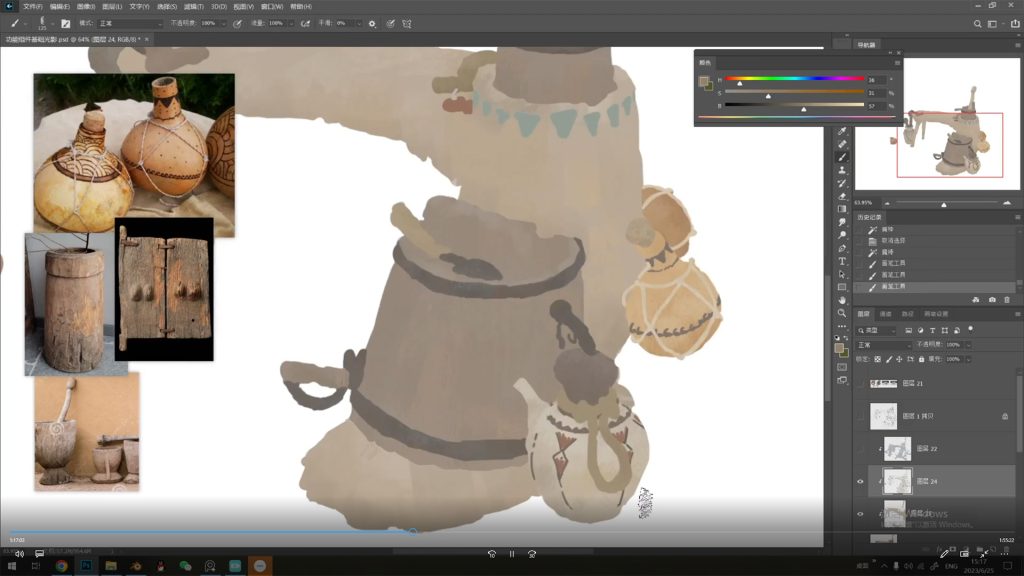Image resolution: width=1024 pixels, height=576 pixels.
Task: Activate the Type (T) tool
Action: (x=842, y=261)
